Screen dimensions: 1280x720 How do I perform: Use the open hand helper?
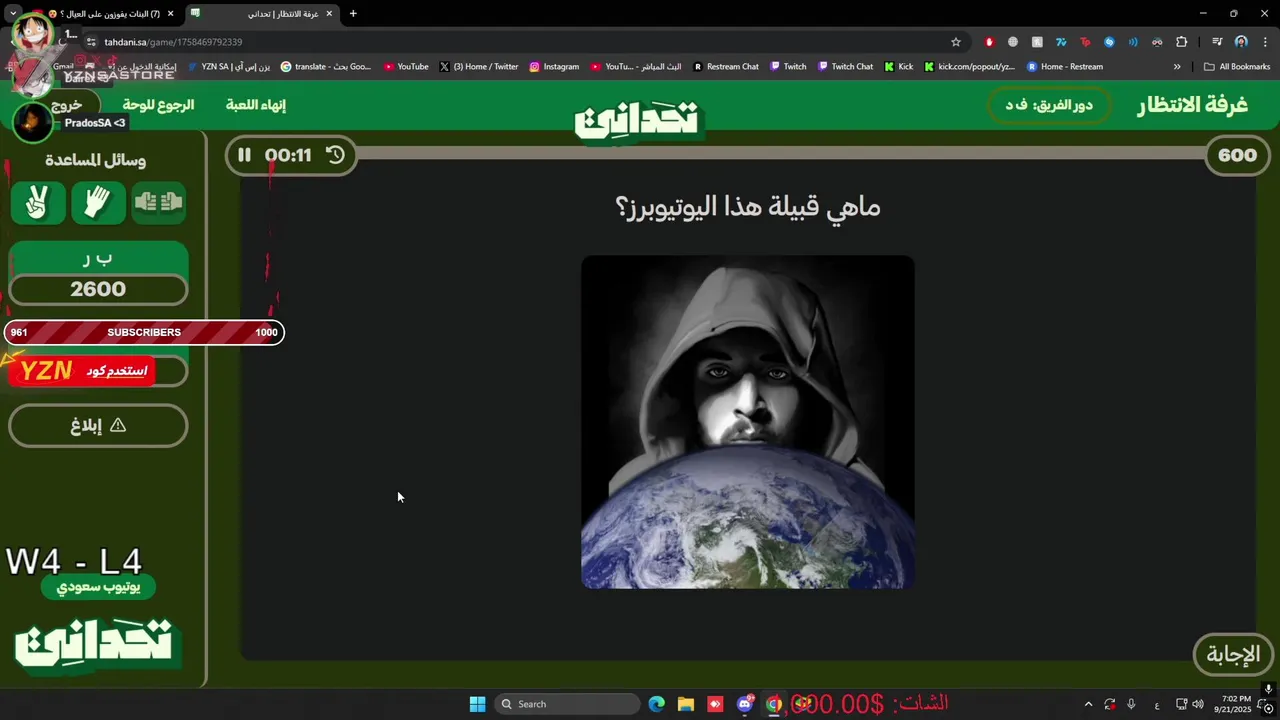point(98,203)
